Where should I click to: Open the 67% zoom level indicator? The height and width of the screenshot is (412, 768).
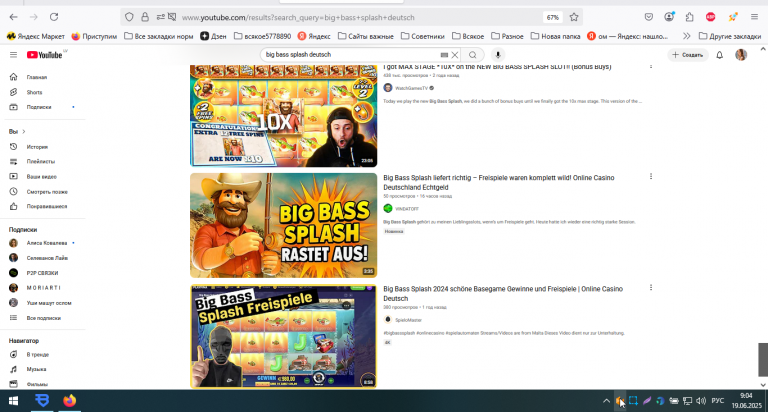(x=552, y=17)
